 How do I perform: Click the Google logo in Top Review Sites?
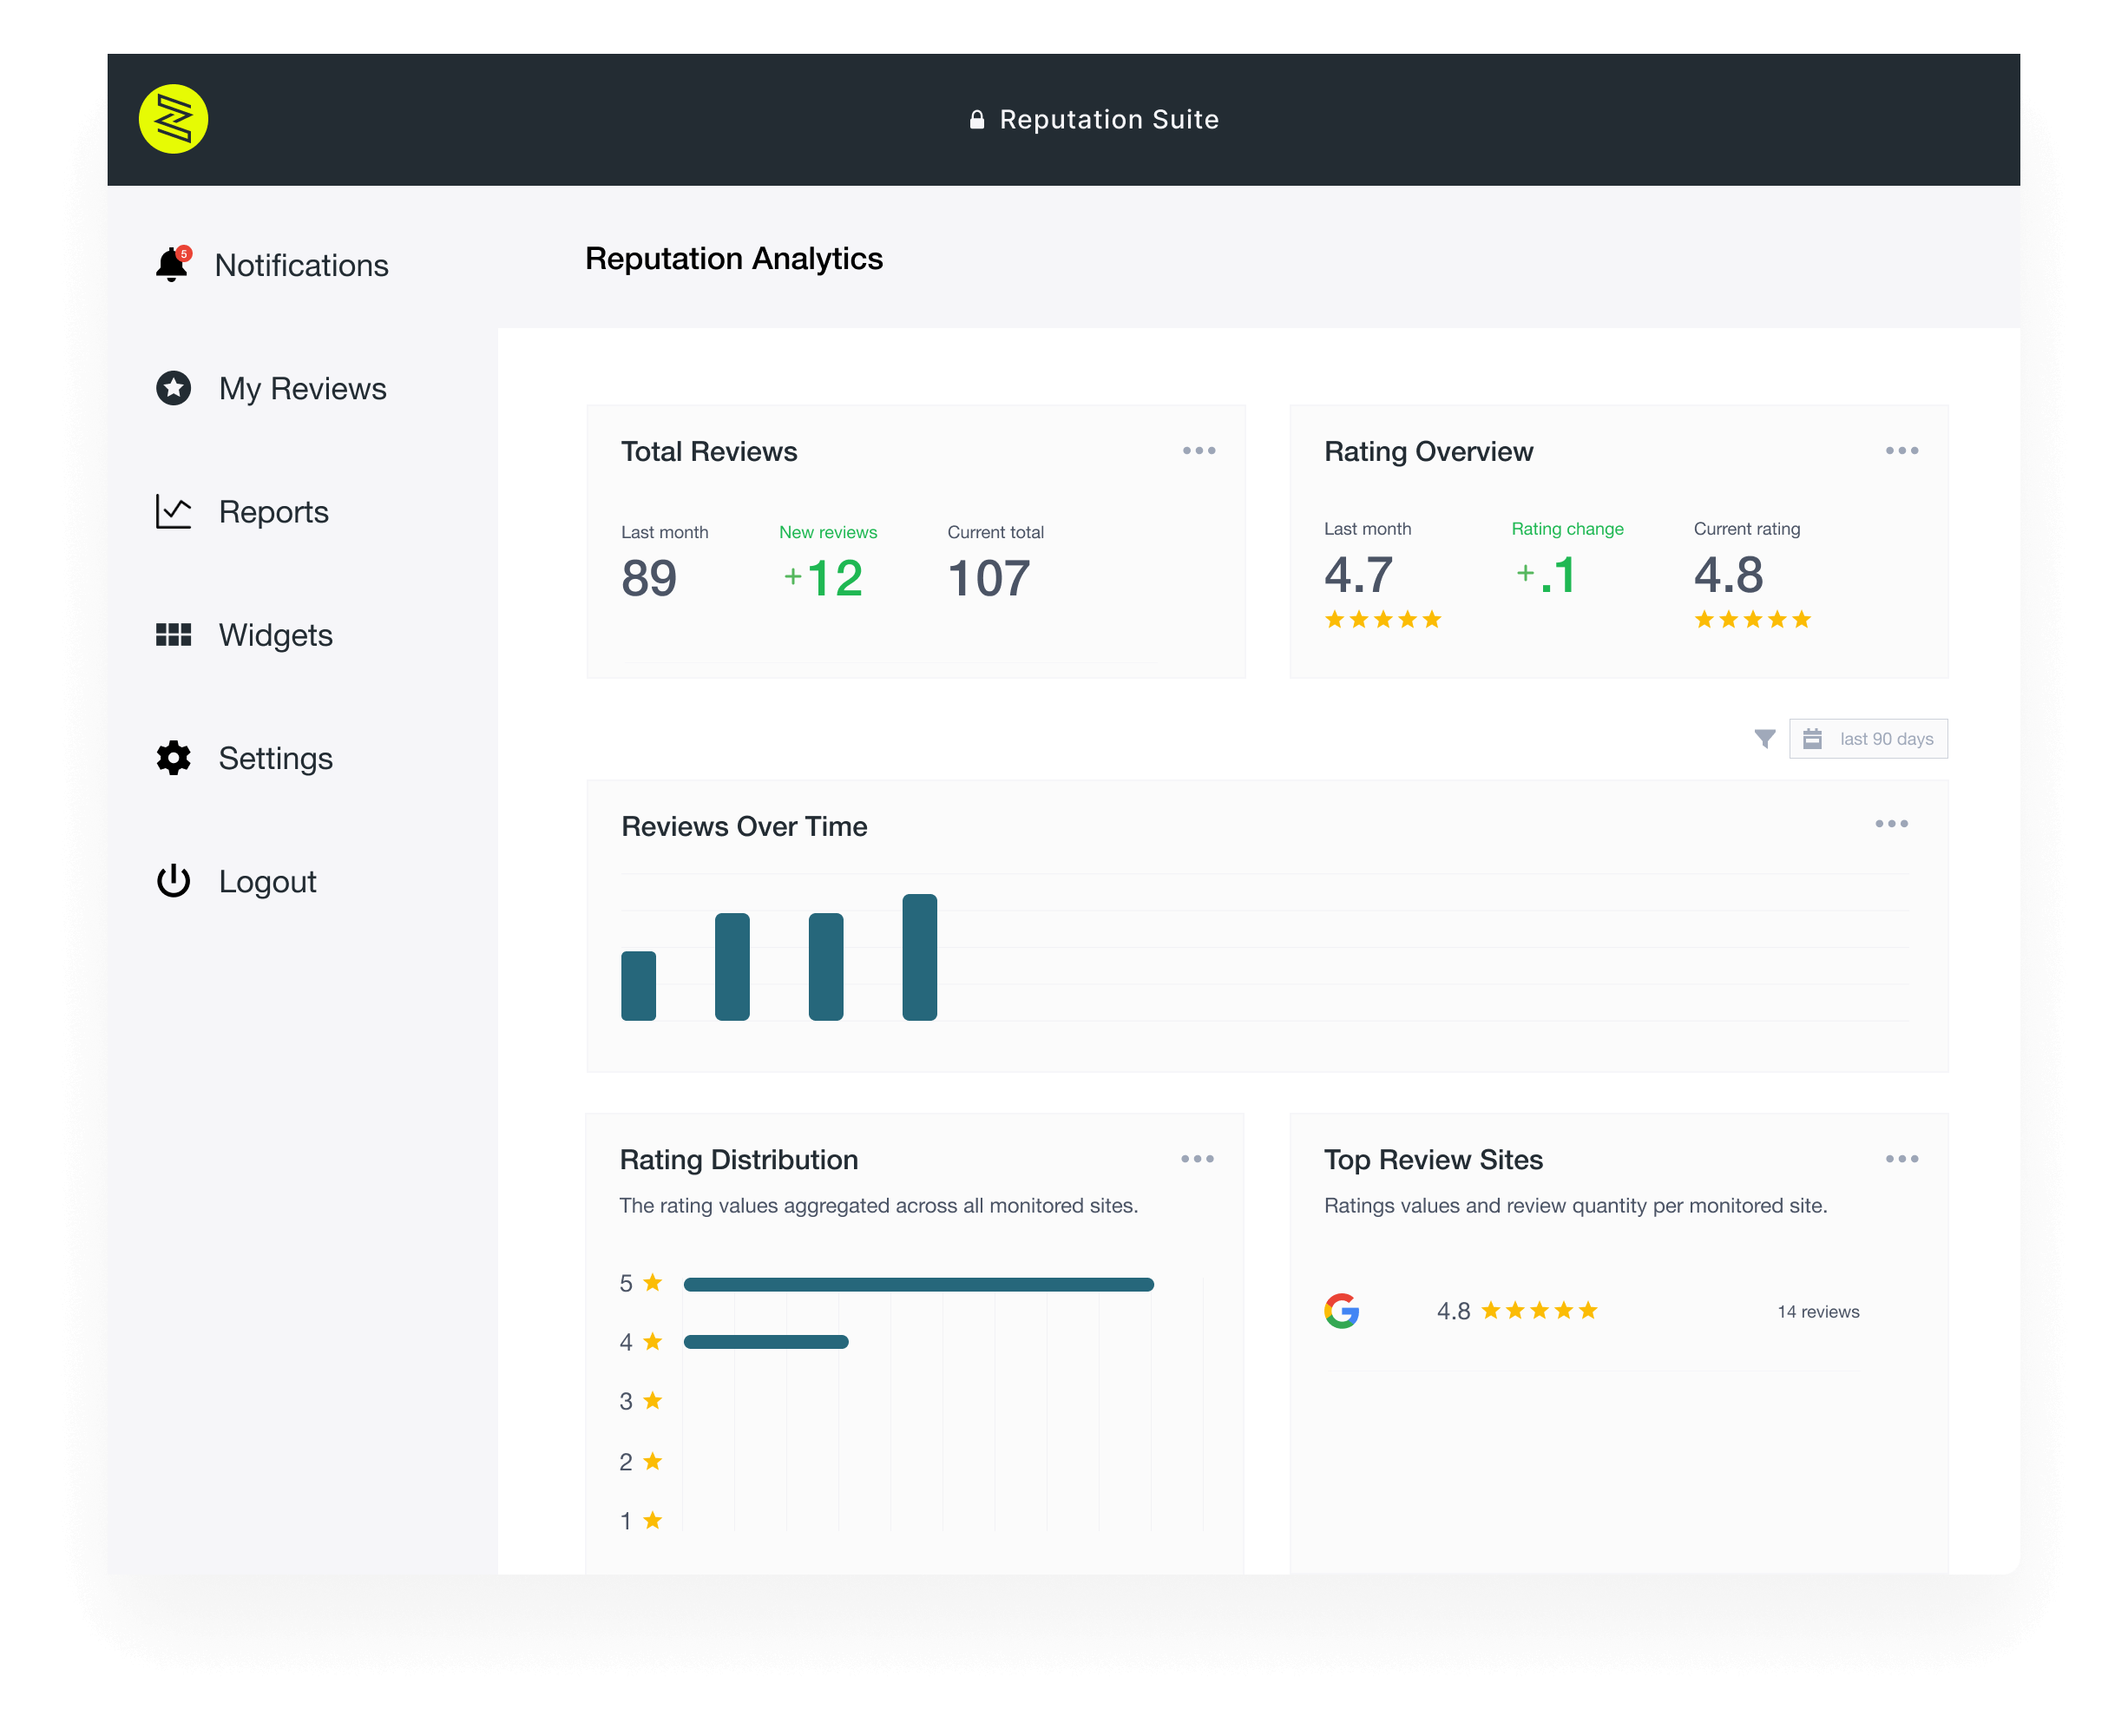(1342, 1311)
